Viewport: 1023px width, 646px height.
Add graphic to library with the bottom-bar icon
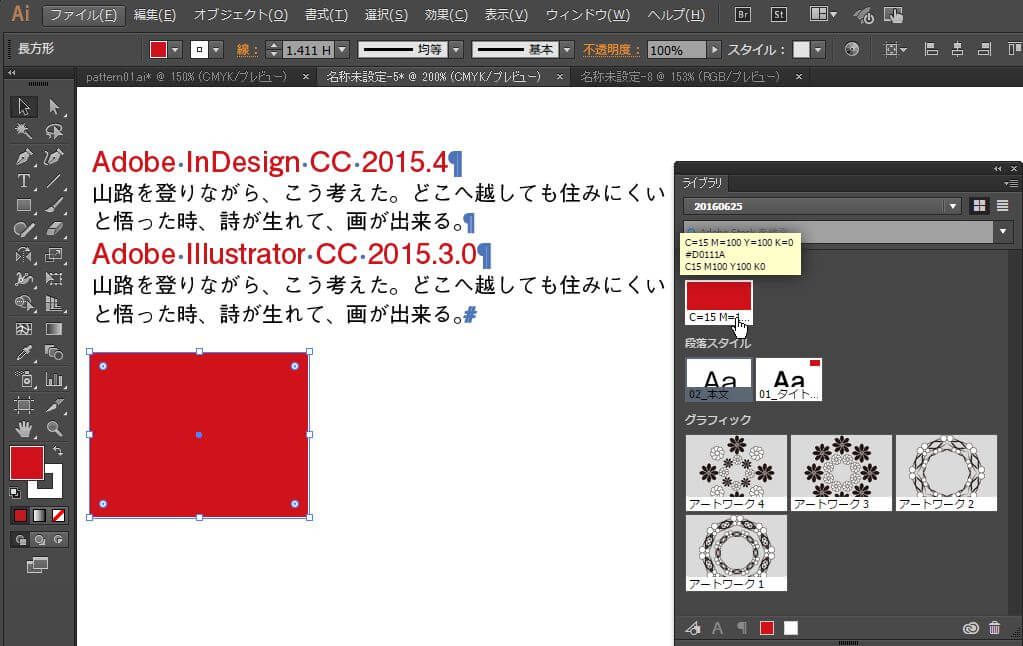[x=693, y=628]
